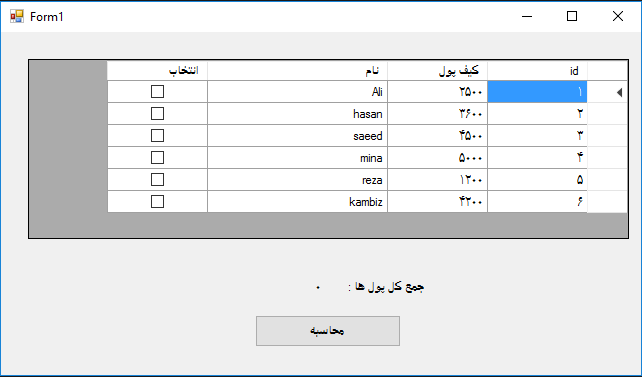Sort by the id column header

pos(537,71)
